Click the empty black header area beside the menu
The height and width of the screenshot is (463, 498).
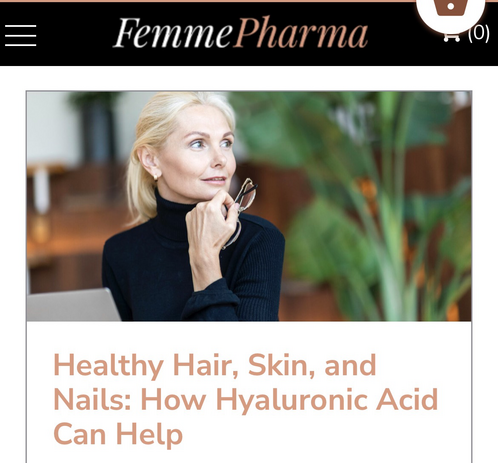tap(73, 35)
